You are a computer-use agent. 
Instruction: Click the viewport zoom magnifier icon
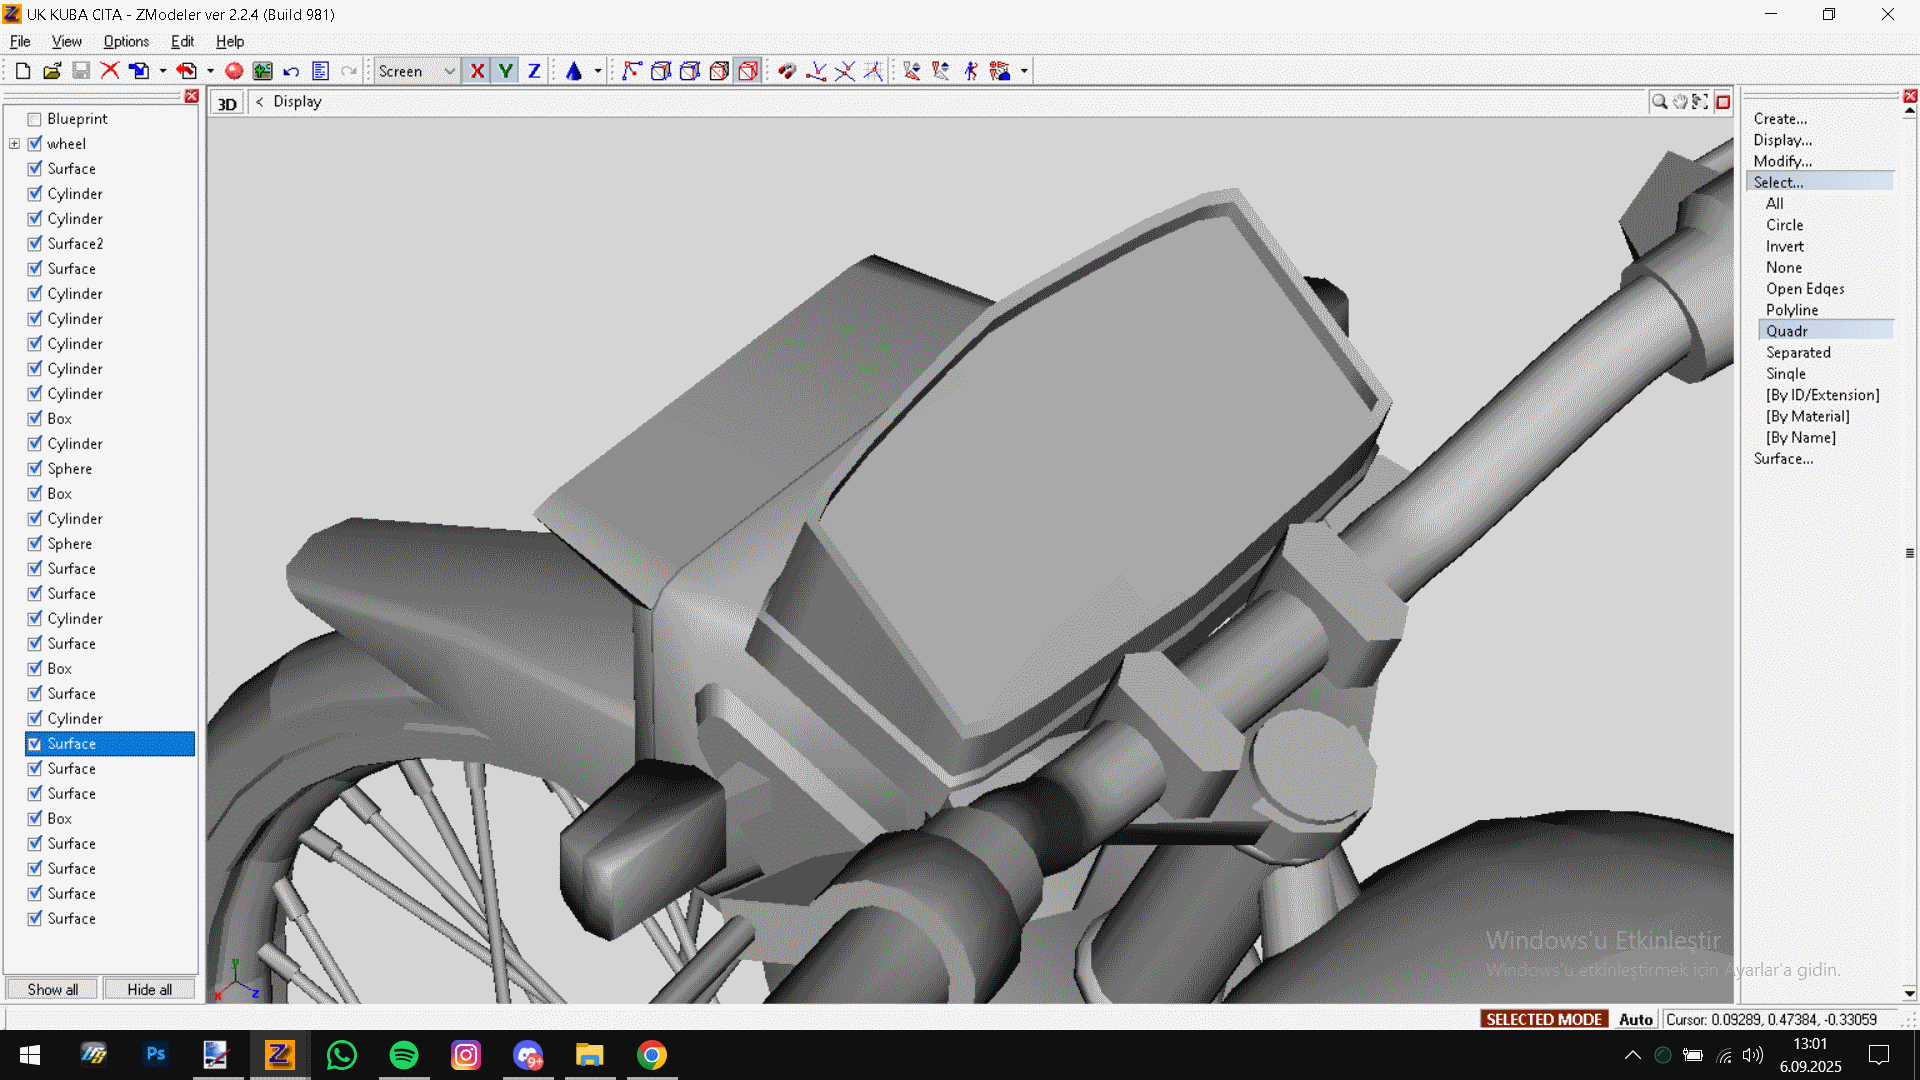[x=1659, y=102]
